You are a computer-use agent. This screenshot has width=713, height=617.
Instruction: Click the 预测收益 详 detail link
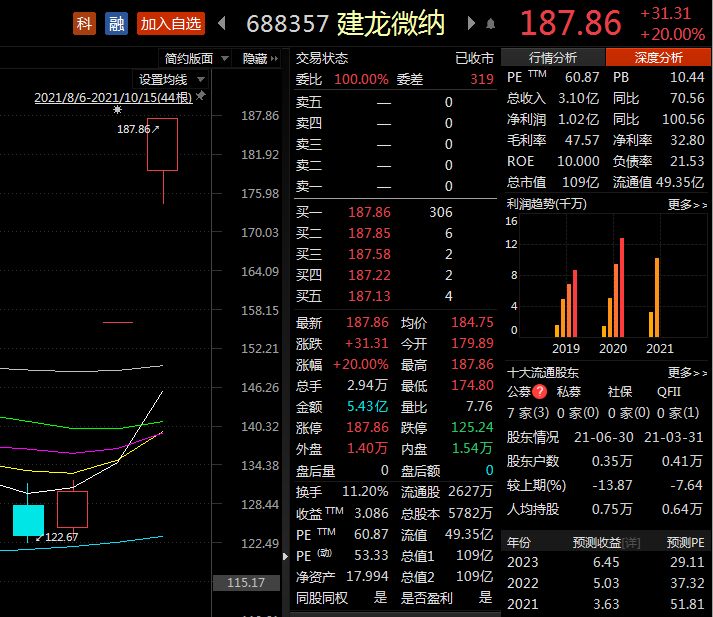click(631, 542)
